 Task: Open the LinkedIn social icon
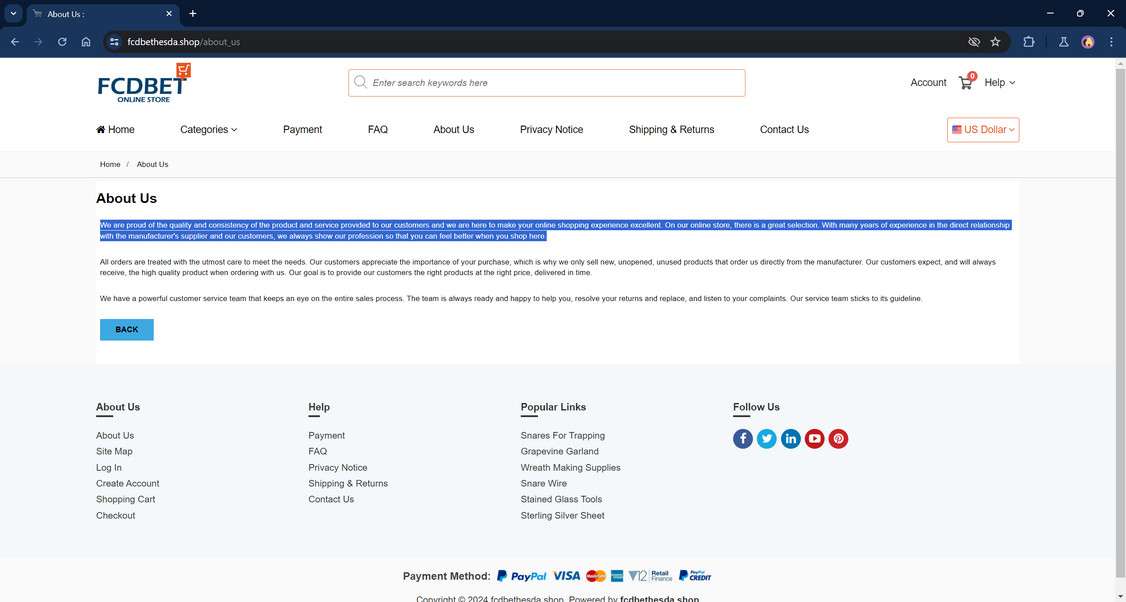click(791, 438)
